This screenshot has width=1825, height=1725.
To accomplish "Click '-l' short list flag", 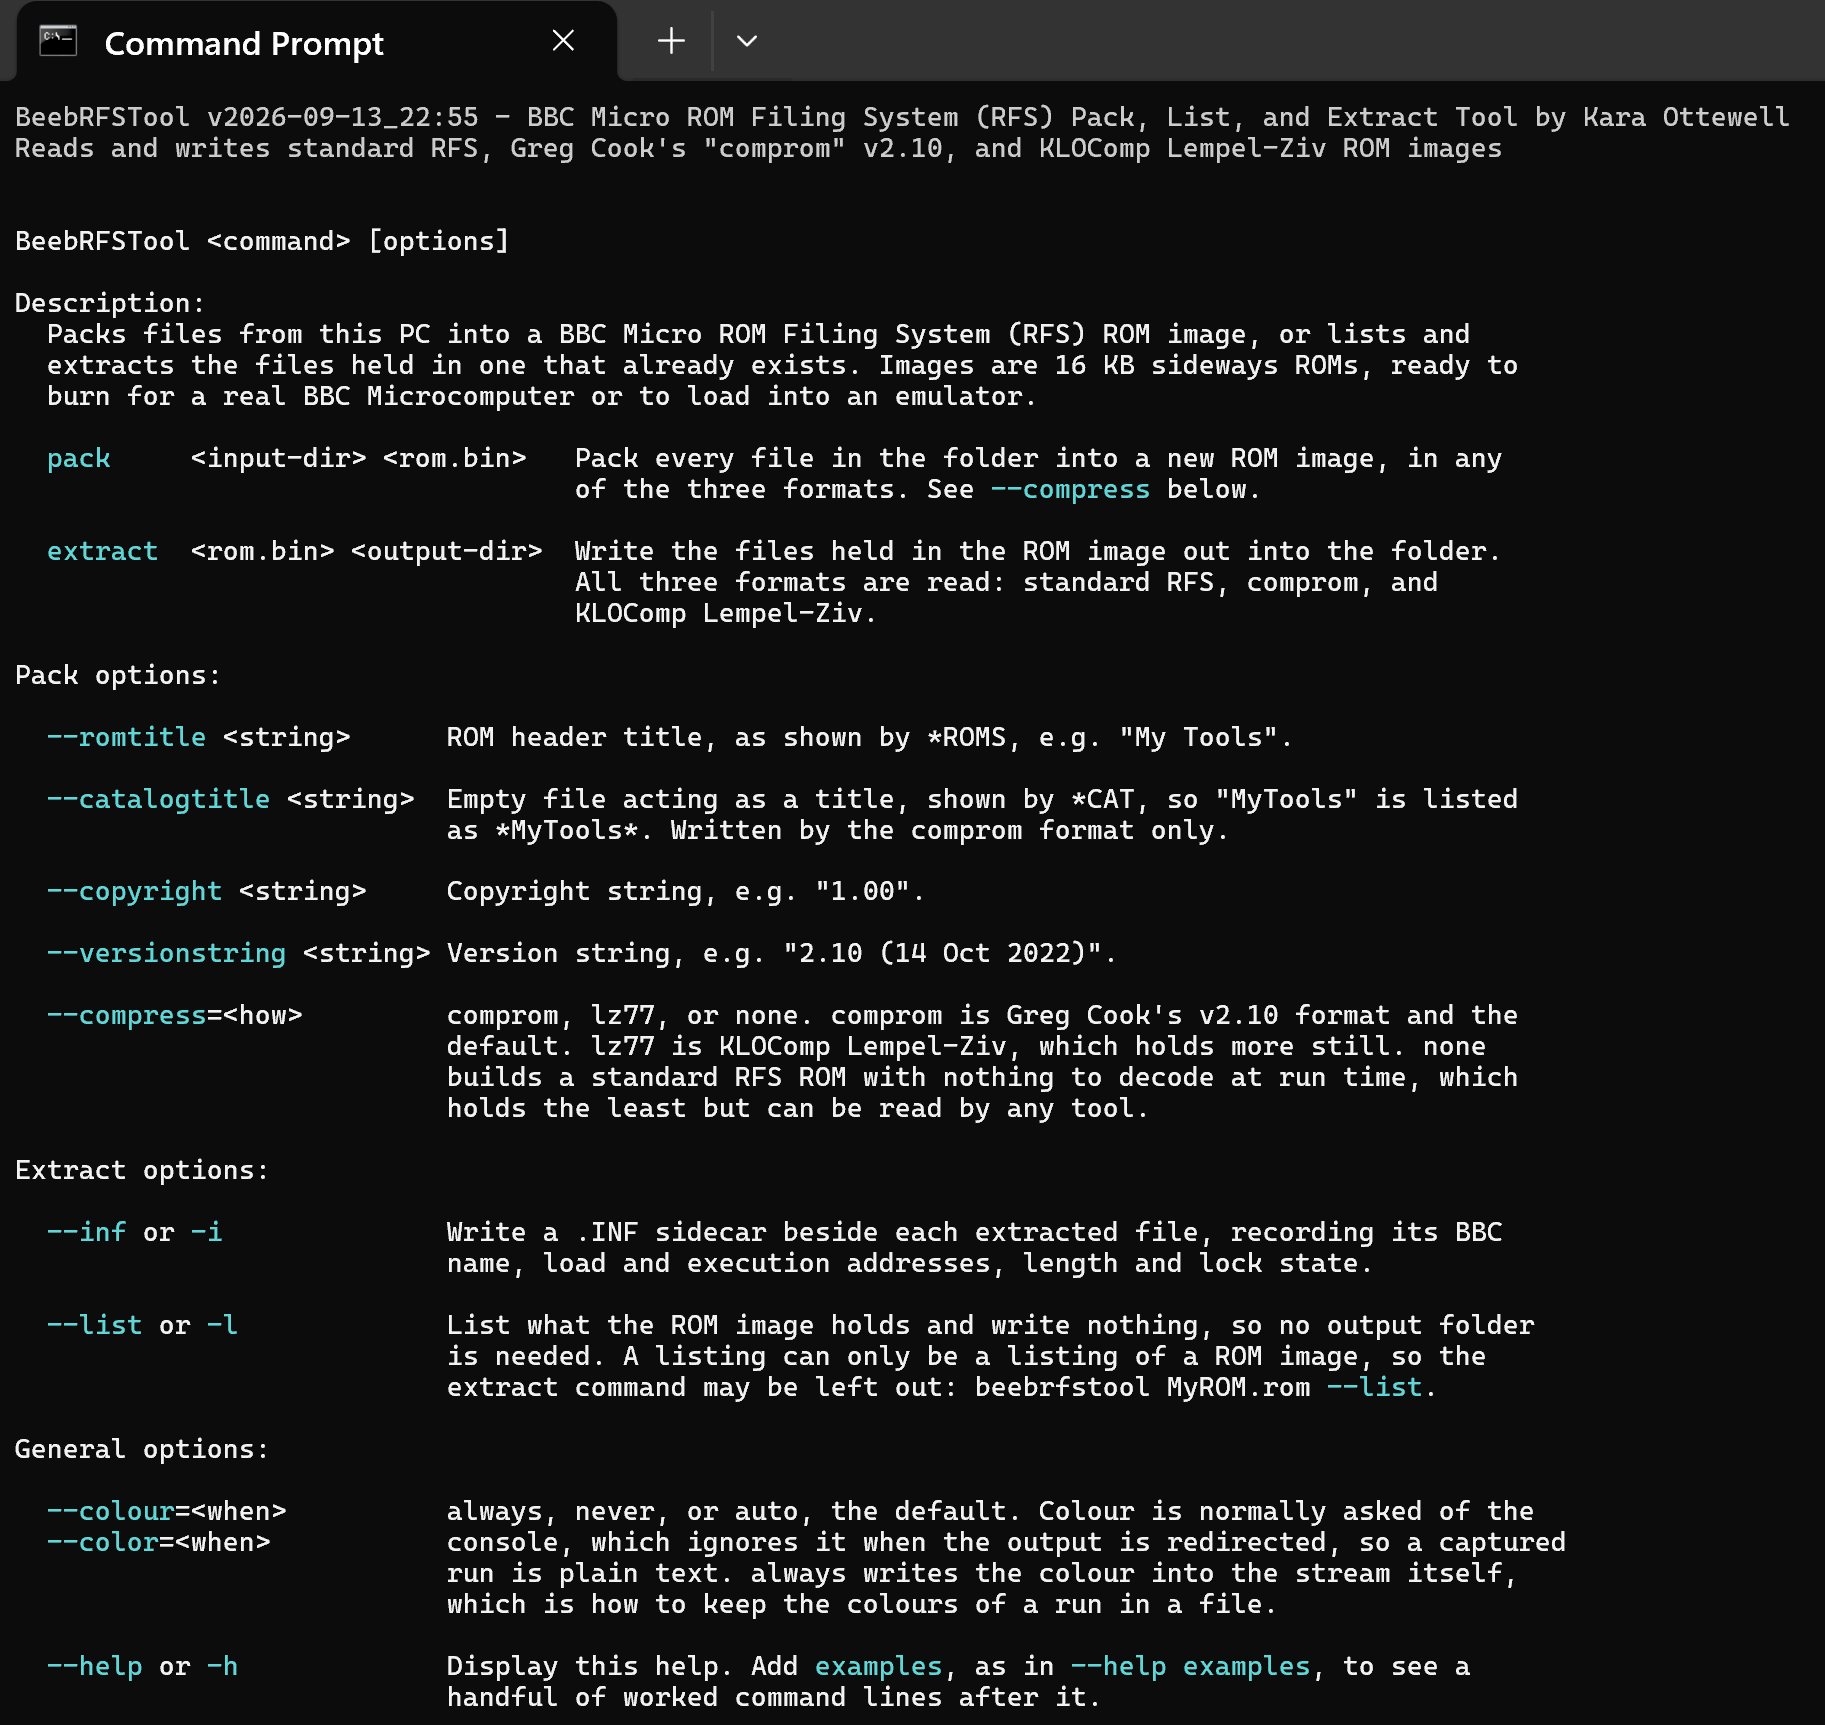I will (223, 1326).
